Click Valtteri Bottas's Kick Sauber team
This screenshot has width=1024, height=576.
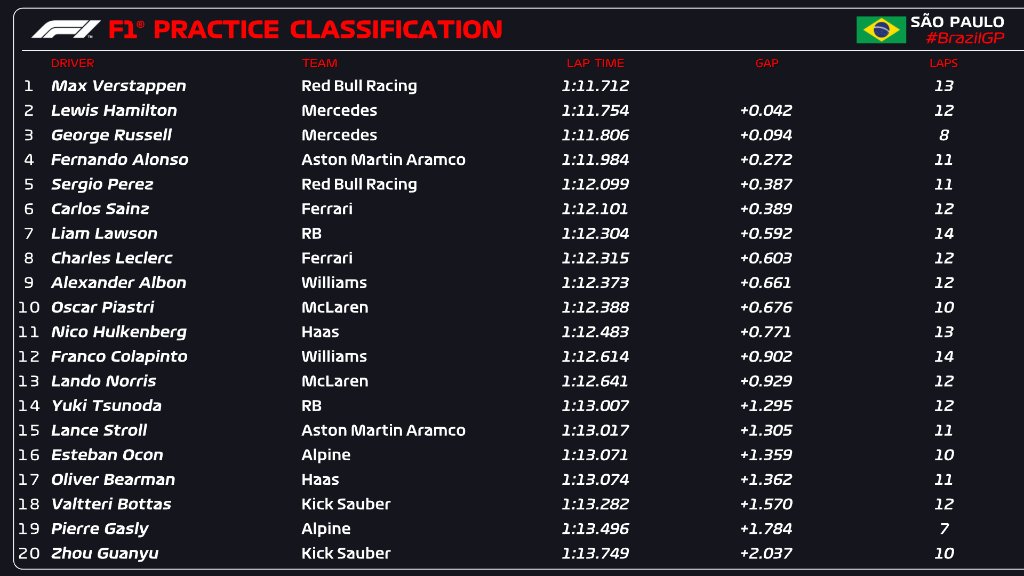pyautogui.click(x=346, y=505)
